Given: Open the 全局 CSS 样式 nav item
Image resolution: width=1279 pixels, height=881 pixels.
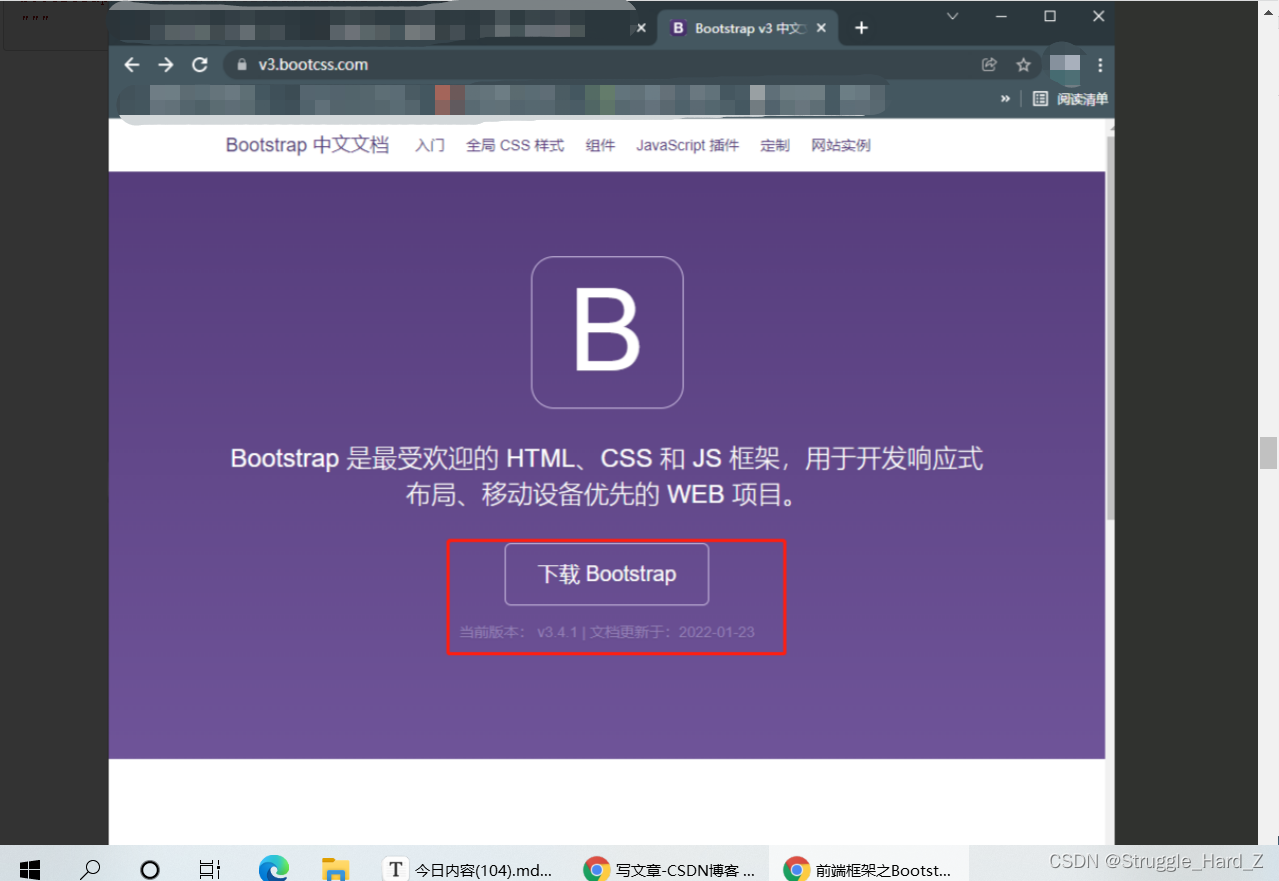Looking at the screenshot, I should (x=515, y=145).
